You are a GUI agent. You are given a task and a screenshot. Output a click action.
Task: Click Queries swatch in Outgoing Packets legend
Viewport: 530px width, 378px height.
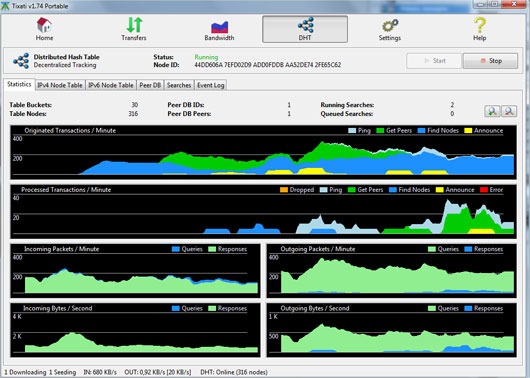pyautogui.click(x=432, y=249)
